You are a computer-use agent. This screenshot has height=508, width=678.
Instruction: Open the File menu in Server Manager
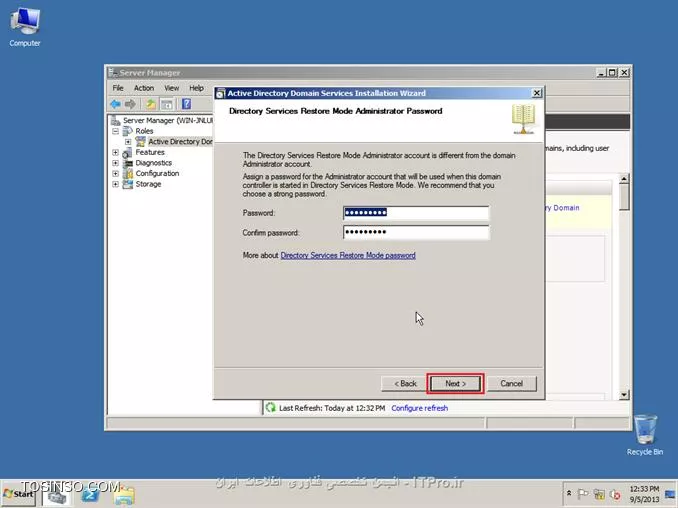(x=118, y=88)
